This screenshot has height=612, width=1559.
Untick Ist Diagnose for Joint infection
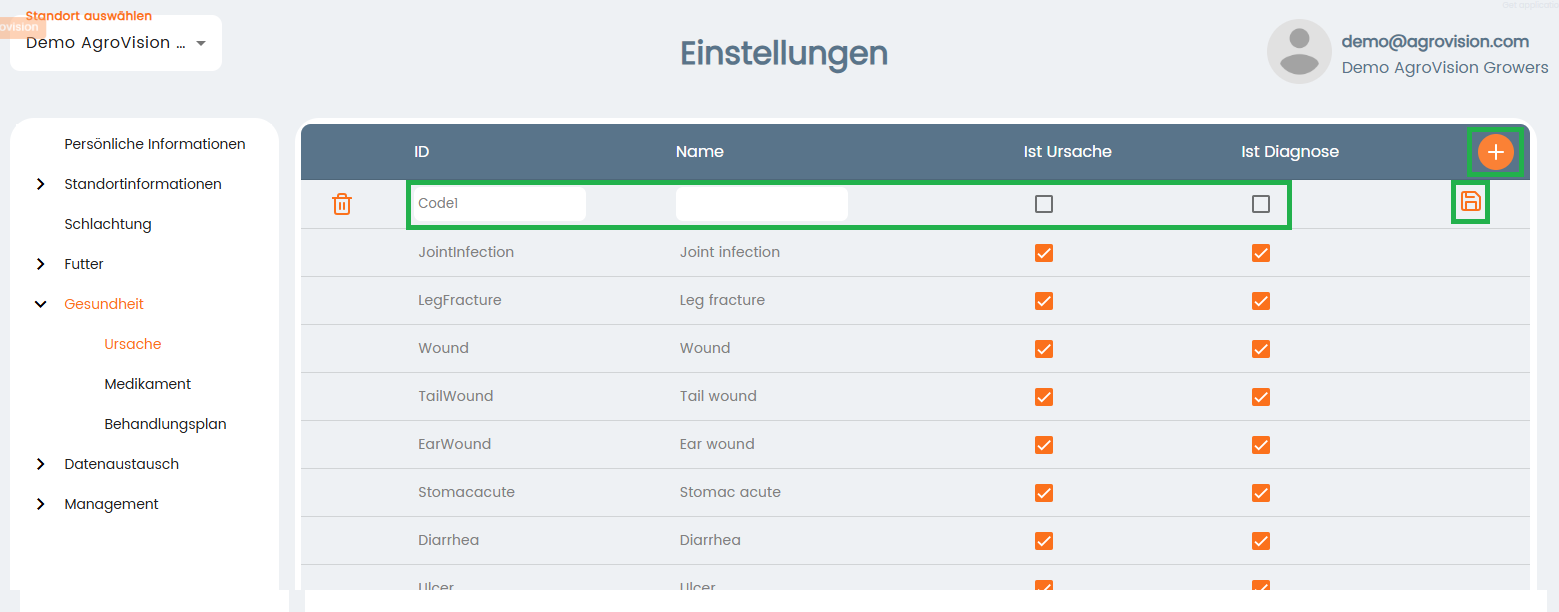1261,253
